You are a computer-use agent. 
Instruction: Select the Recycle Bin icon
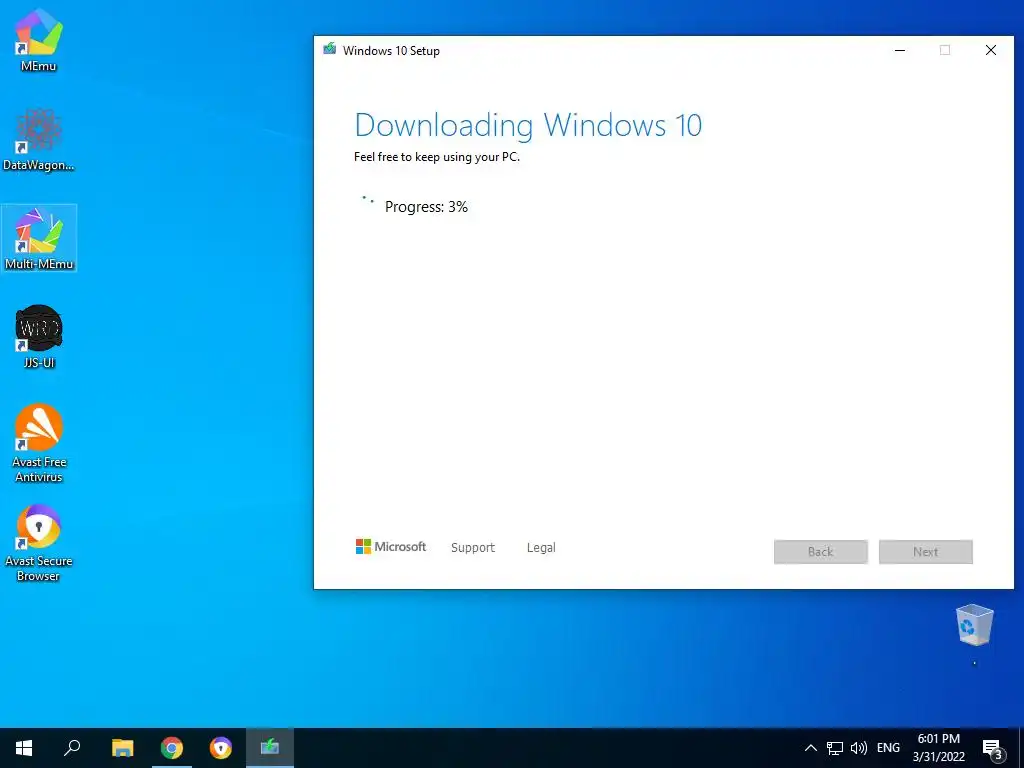pos(974,625)
